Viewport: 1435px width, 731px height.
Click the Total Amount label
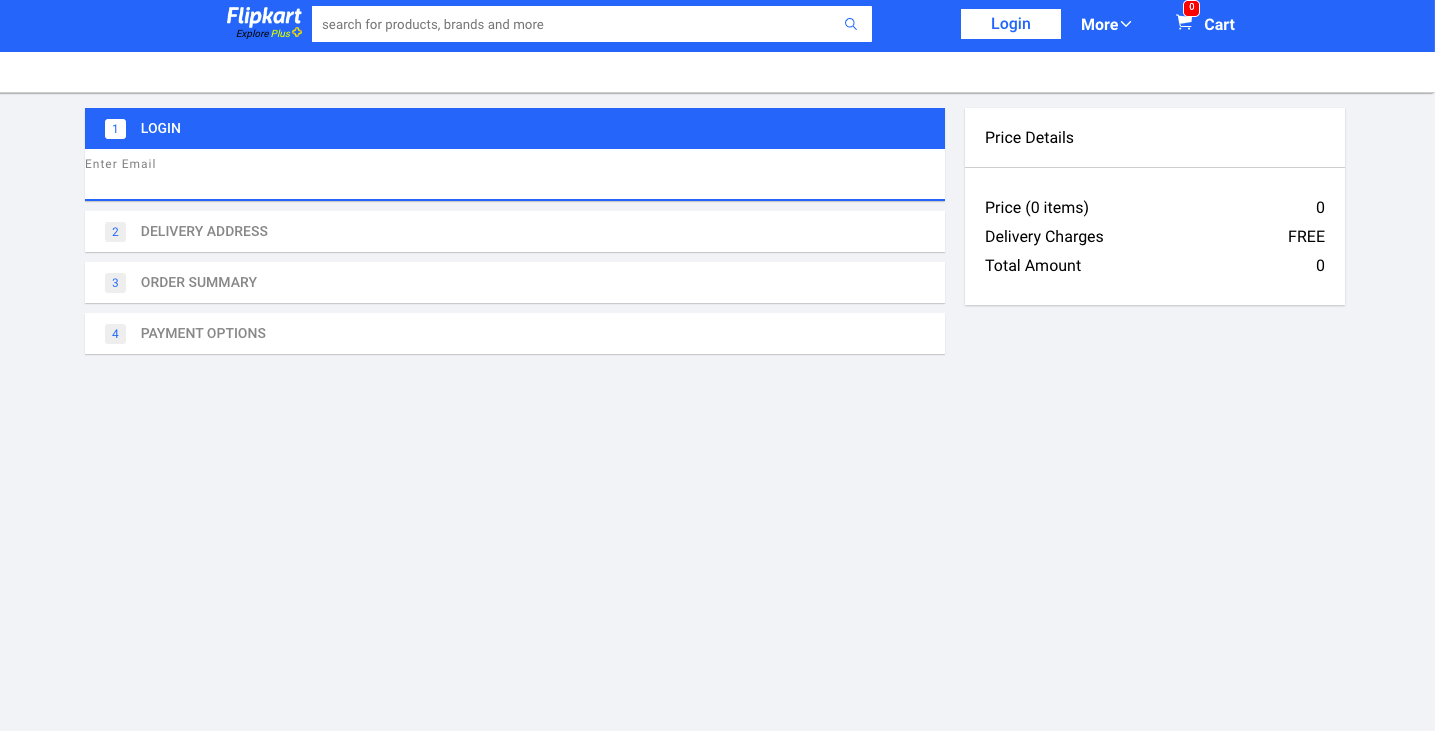[x=1033, y=266]
